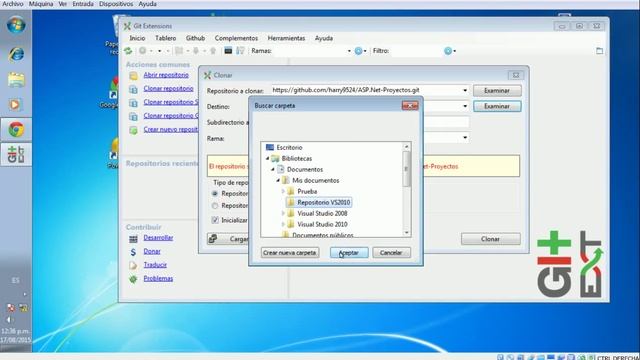Click icon beside Crear nuevo repositorio
The image size is (640, 360).
coord(133,130)
